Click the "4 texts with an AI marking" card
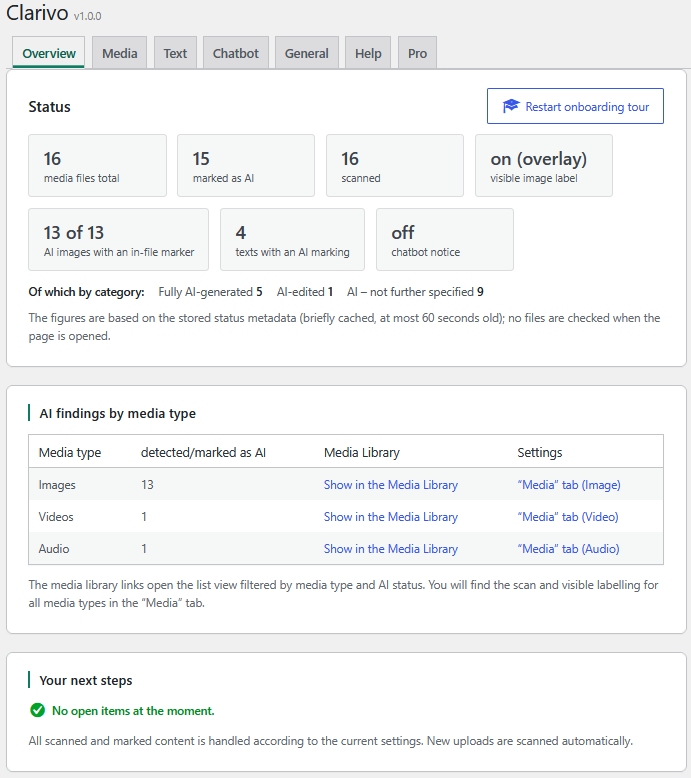Screen dimensions: 691x778 [293, 240]
